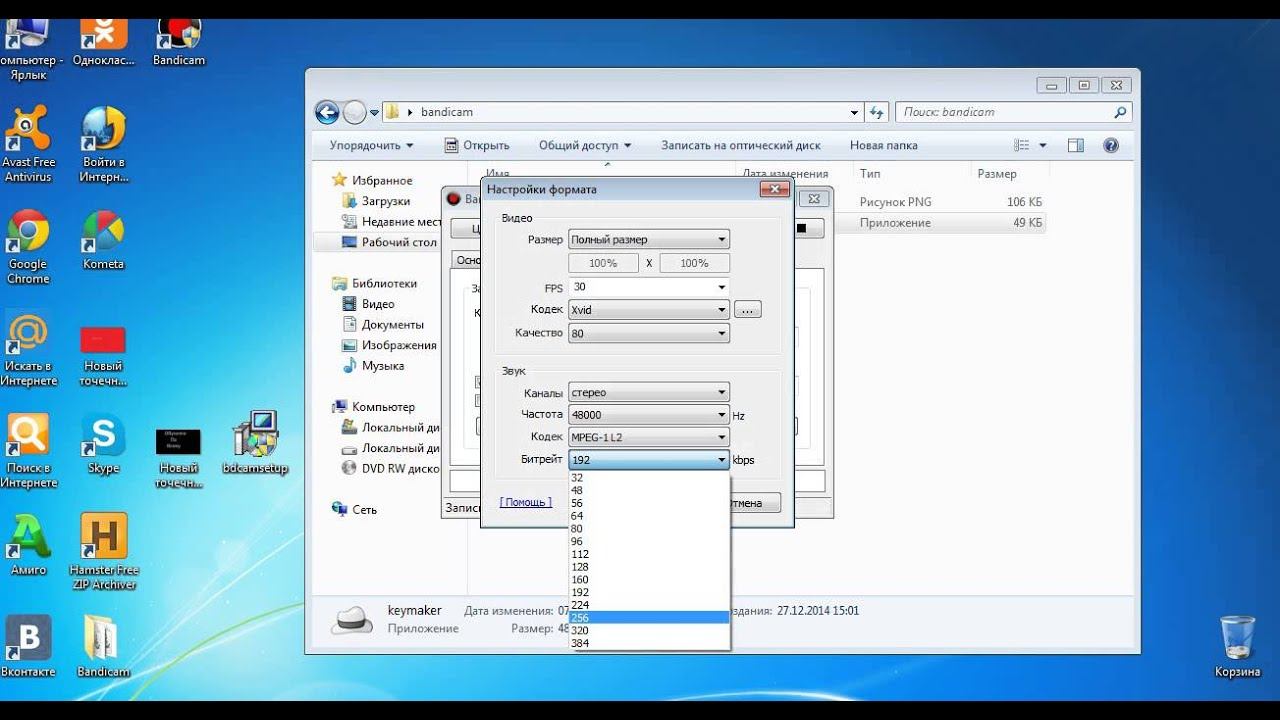Click the Google Chrome desktop icon
The width and height of the screenshot is (1280, 720).
tap(28, 247)
